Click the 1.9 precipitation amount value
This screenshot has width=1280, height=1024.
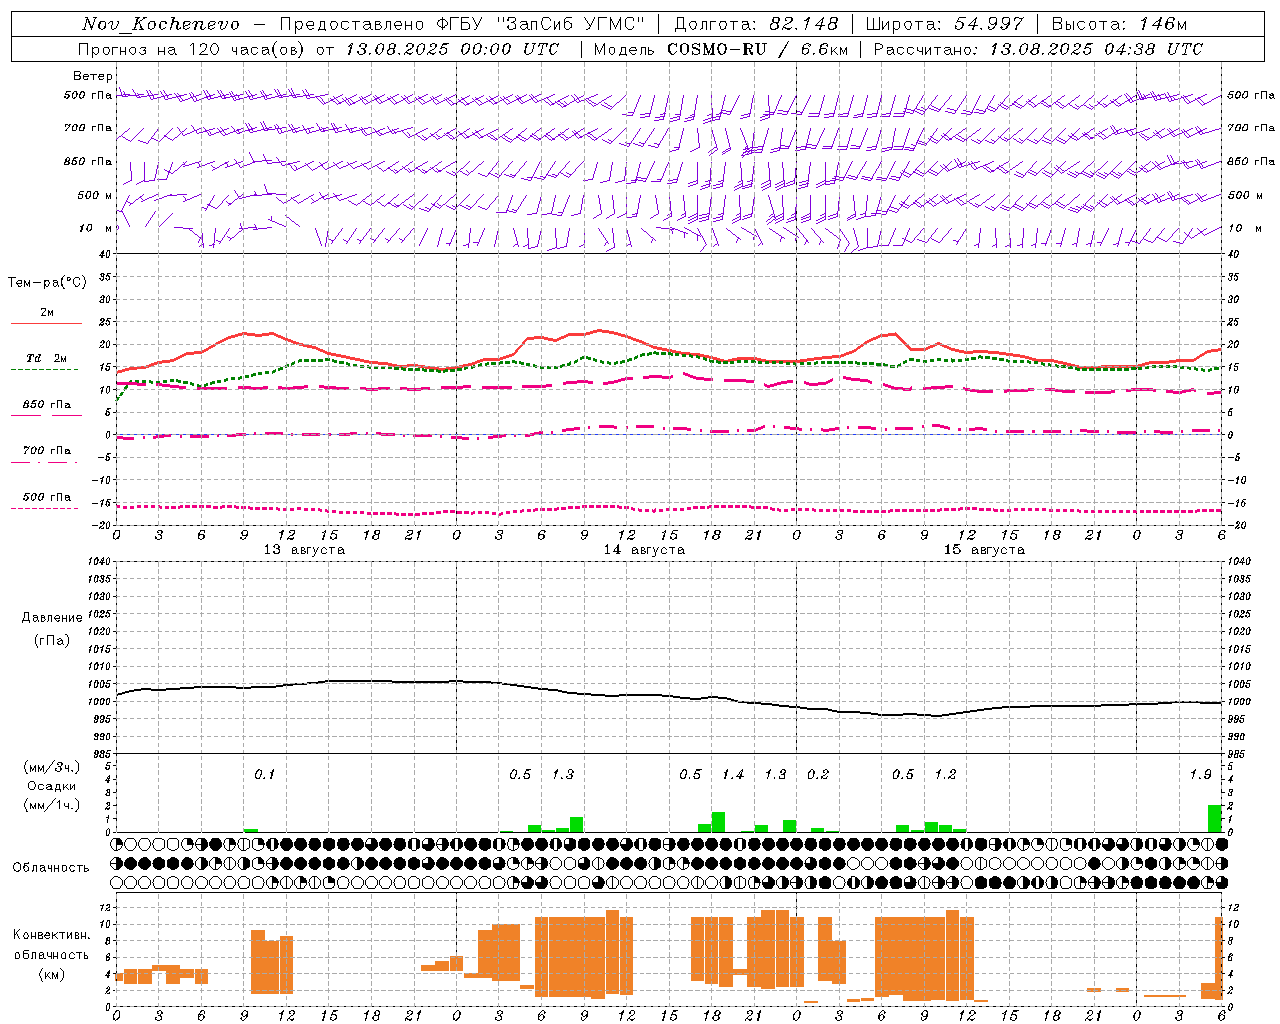click(x=1200, y=774)
